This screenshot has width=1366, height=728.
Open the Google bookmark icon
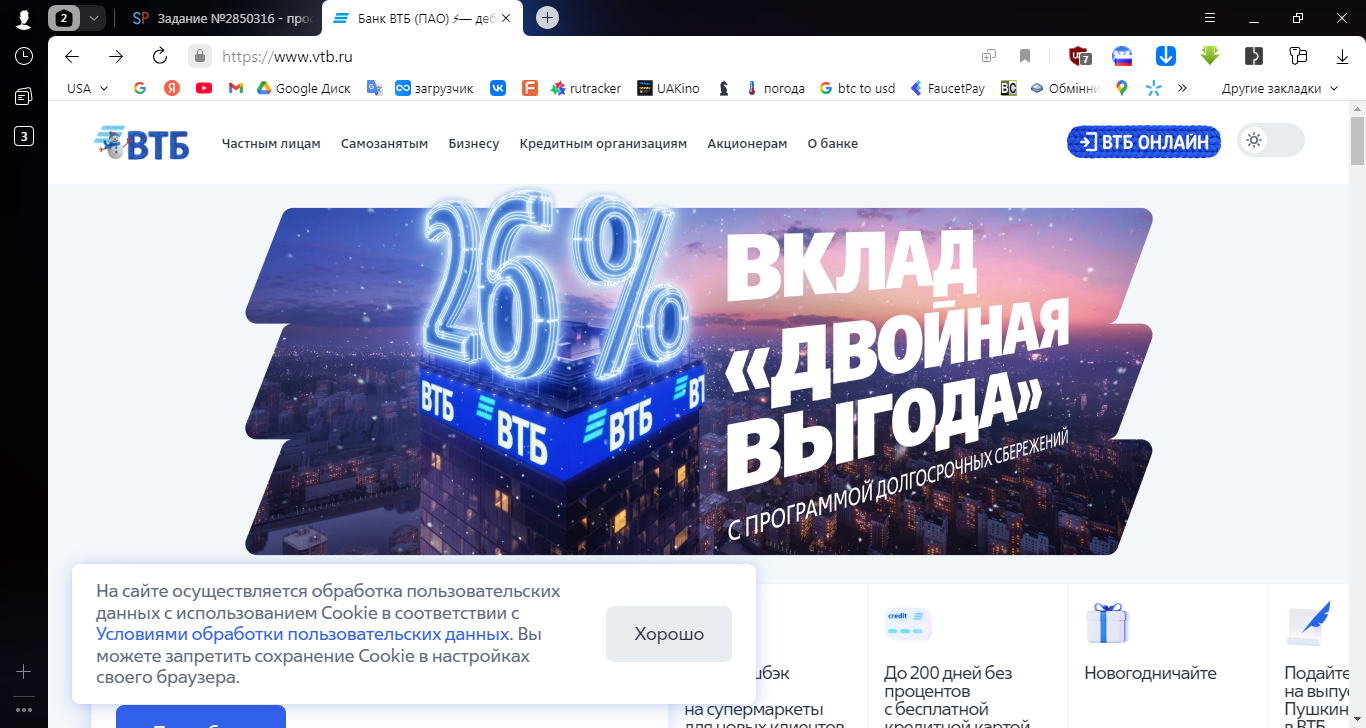(140, 88)
